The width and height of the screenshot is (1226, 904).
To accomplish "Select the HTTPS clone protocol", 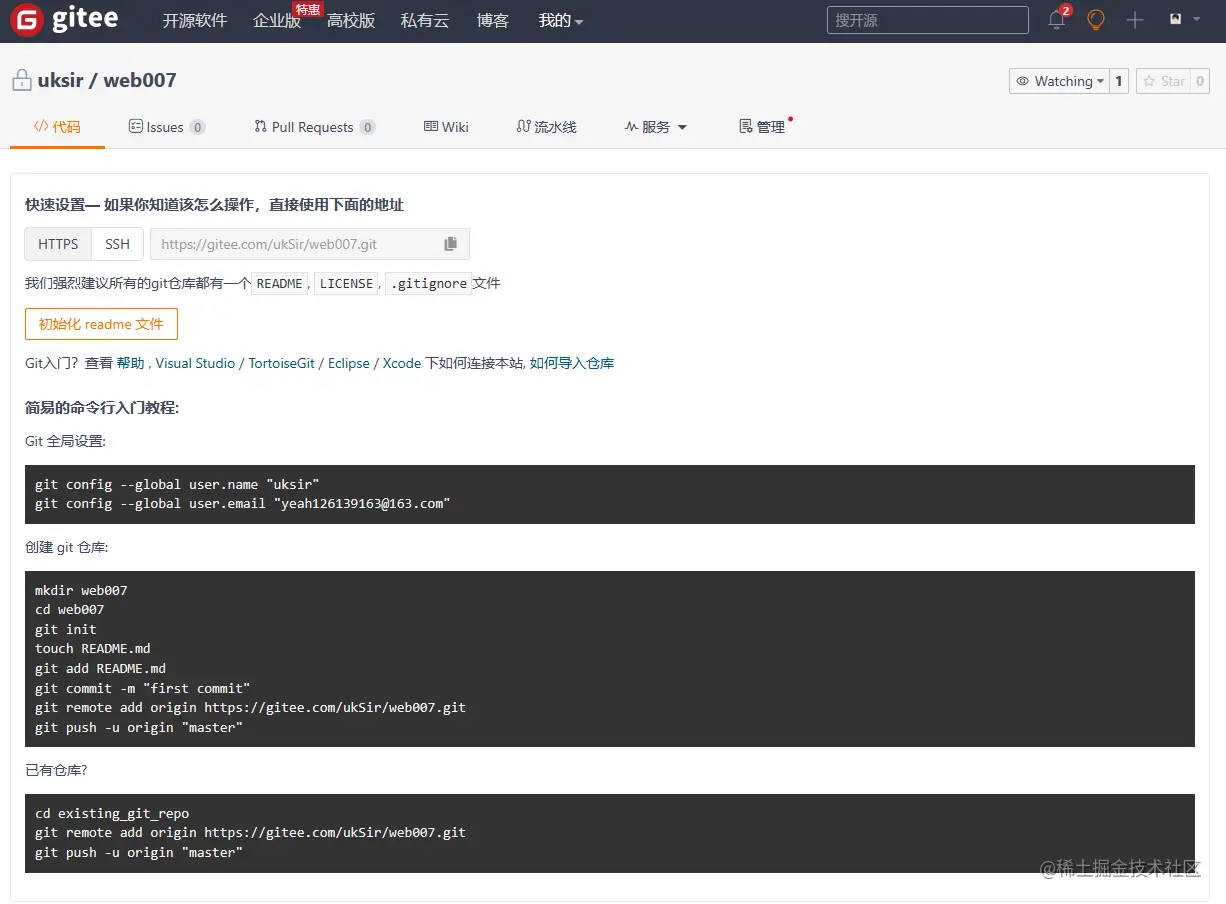I will click(x=57, y=243).
